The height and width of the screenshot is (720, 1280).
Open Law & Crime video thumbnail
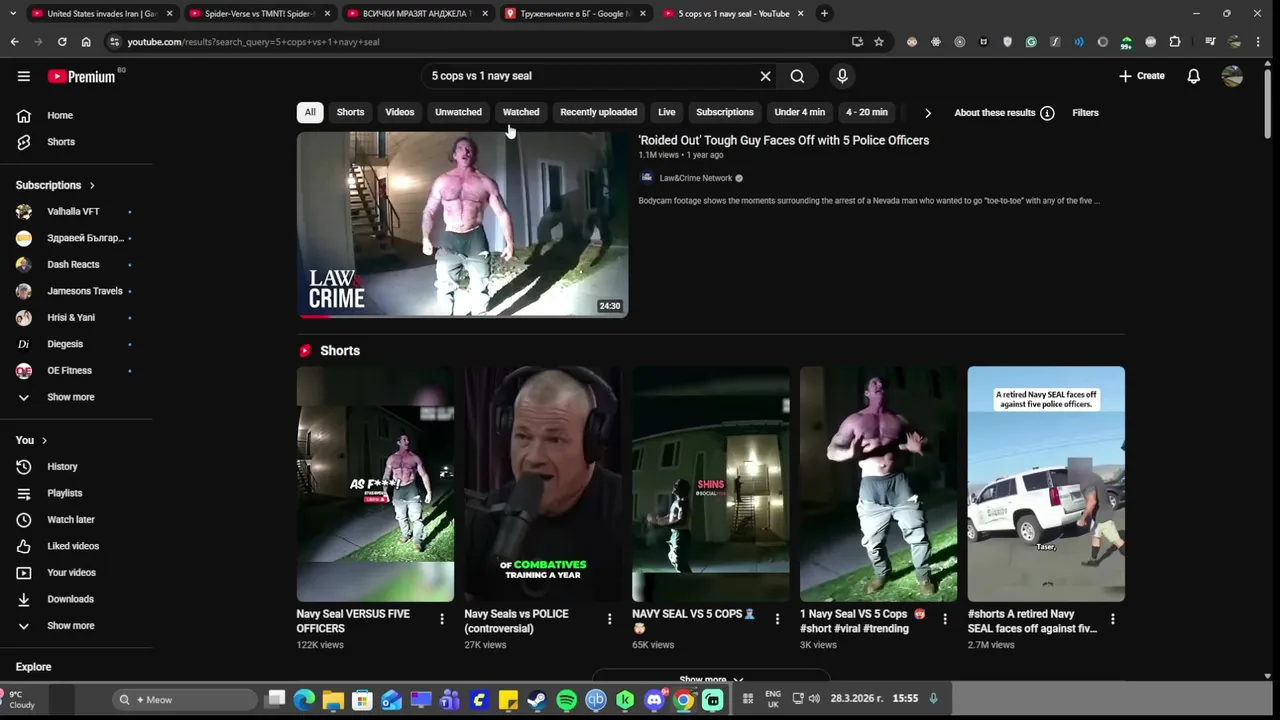[462, 225]
